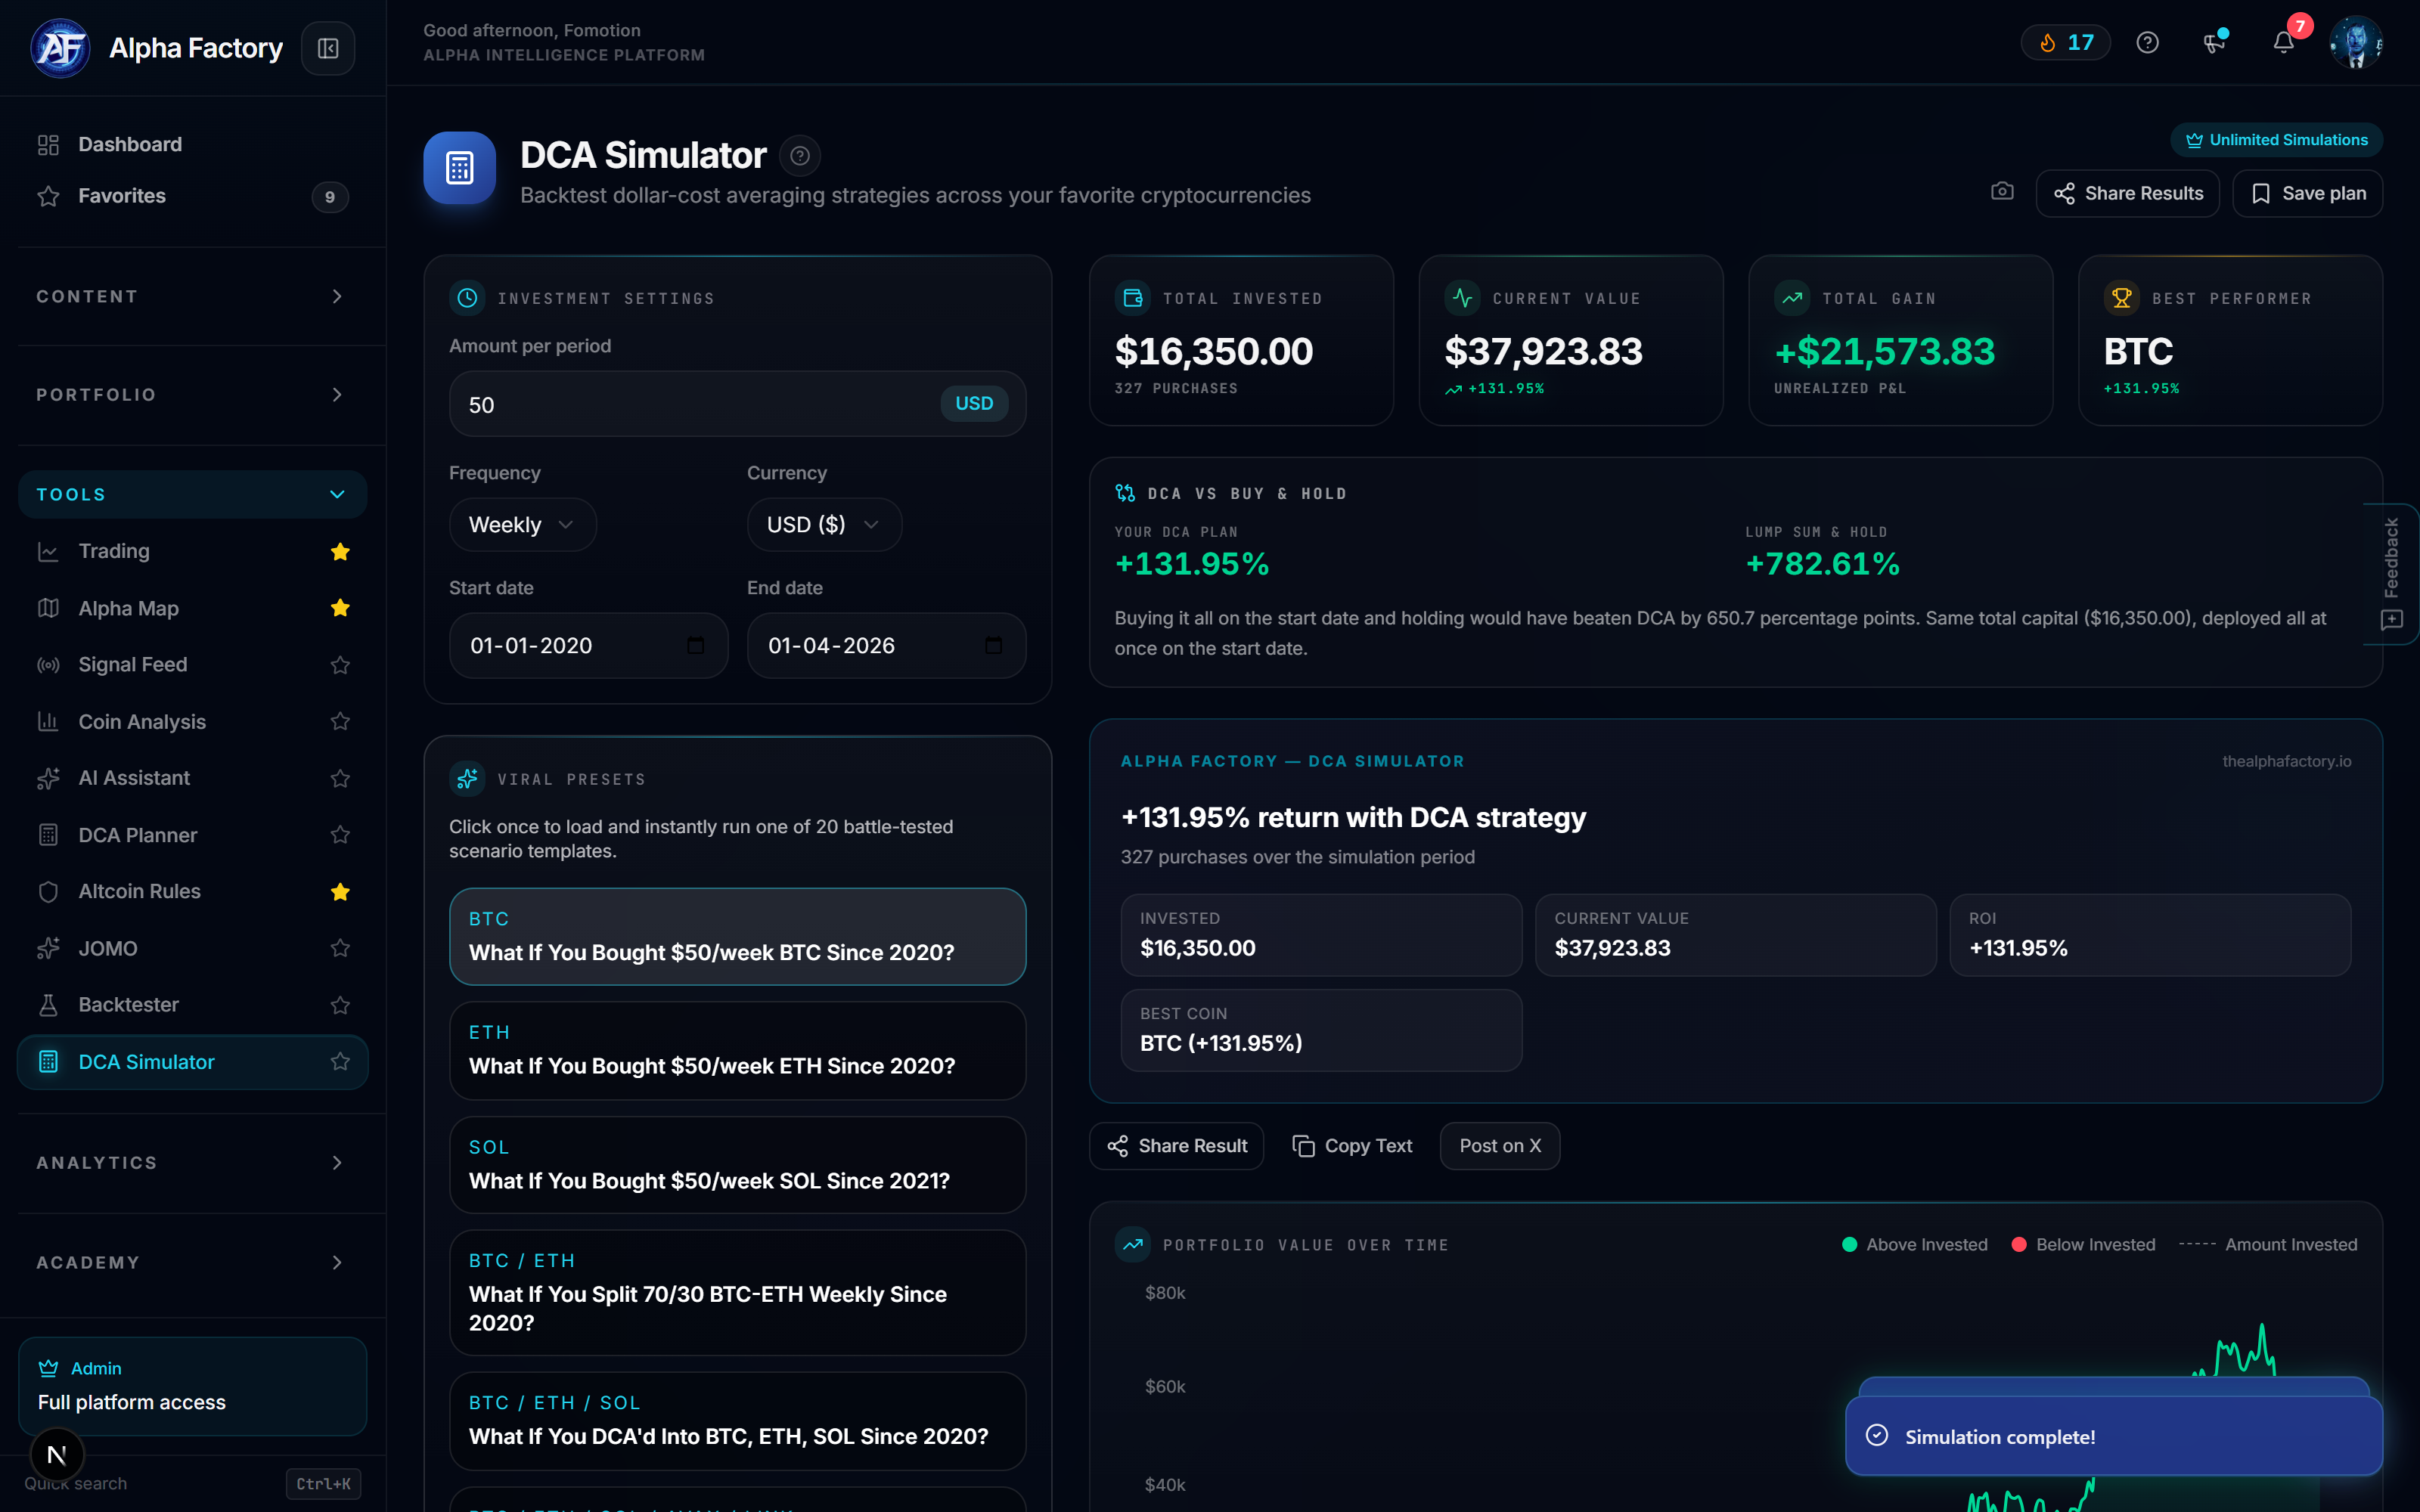
Task: Open the announcements megaphone icon
Action: (2215, 42)
